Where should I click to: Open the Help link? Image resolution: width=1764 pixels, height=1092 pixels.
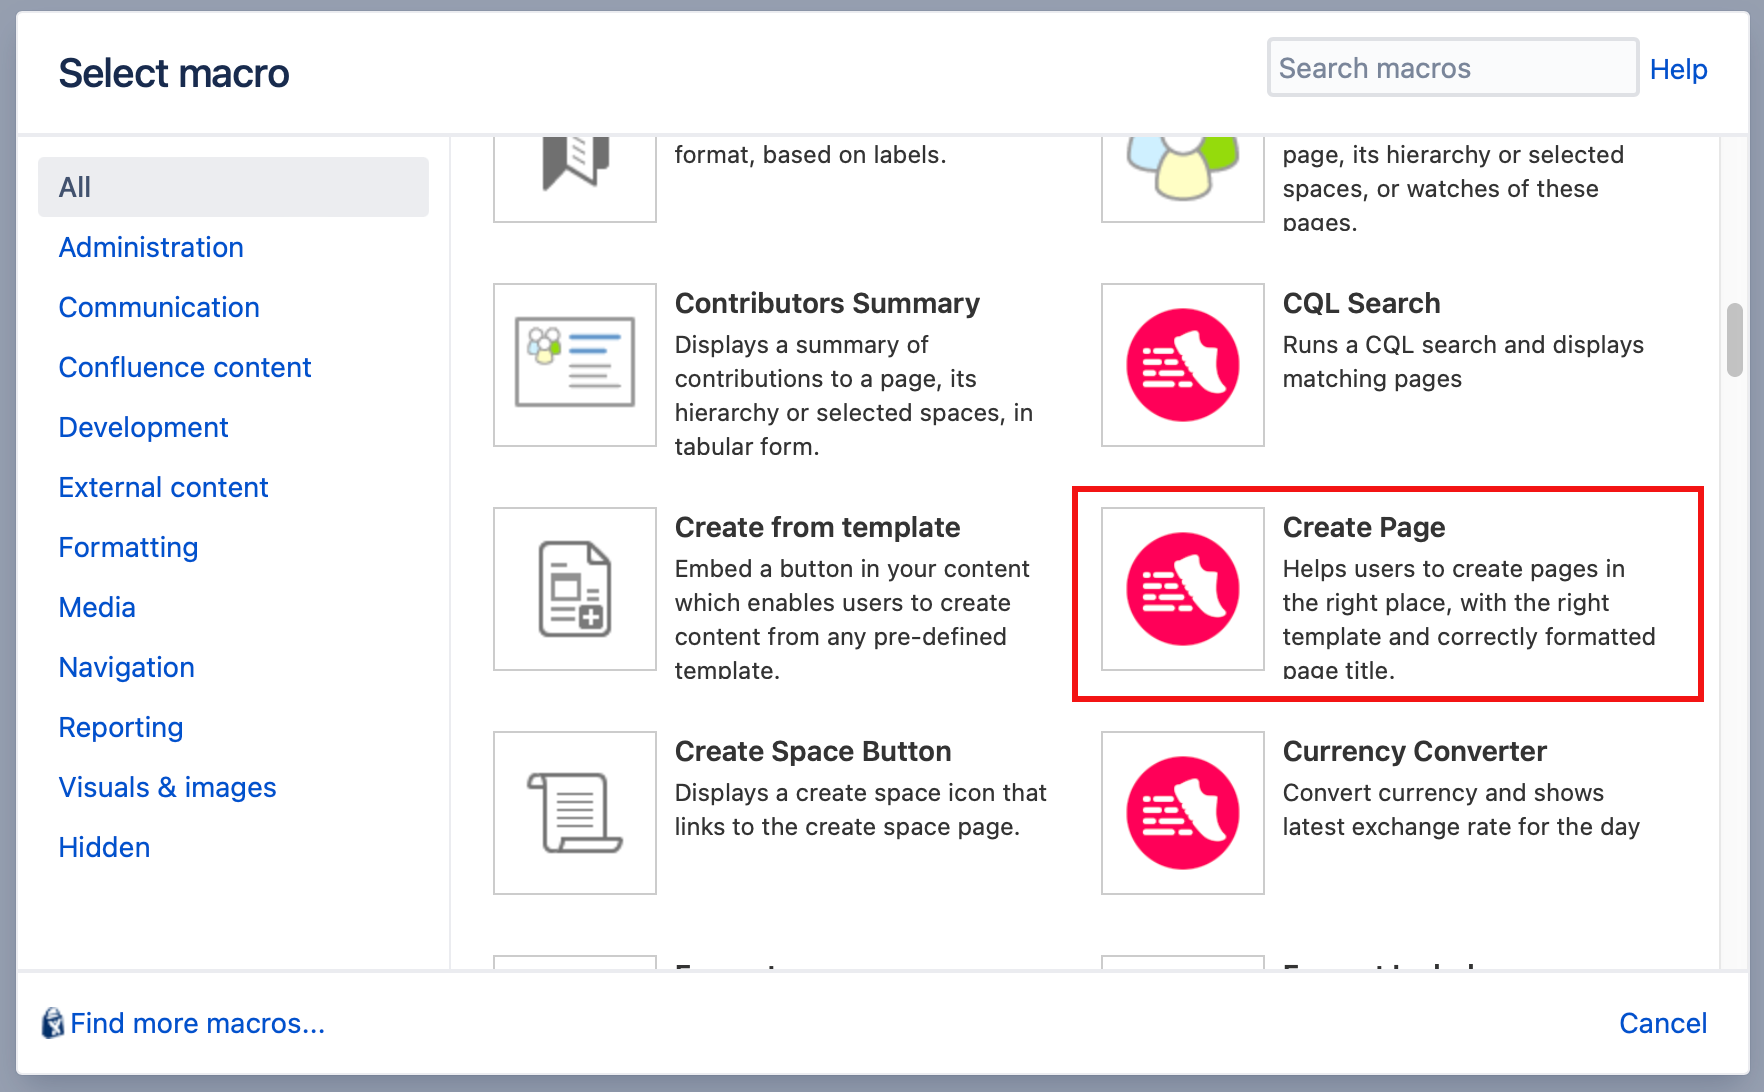pos(1678,69)
